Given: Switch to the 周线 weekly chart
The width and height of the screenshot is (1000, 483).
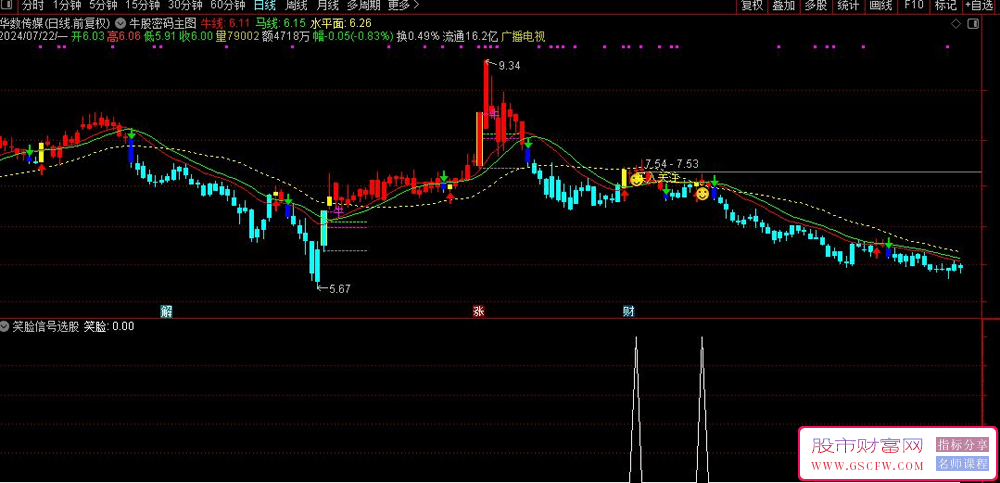Looking at the screenshot, I should (x=297, y=6).
